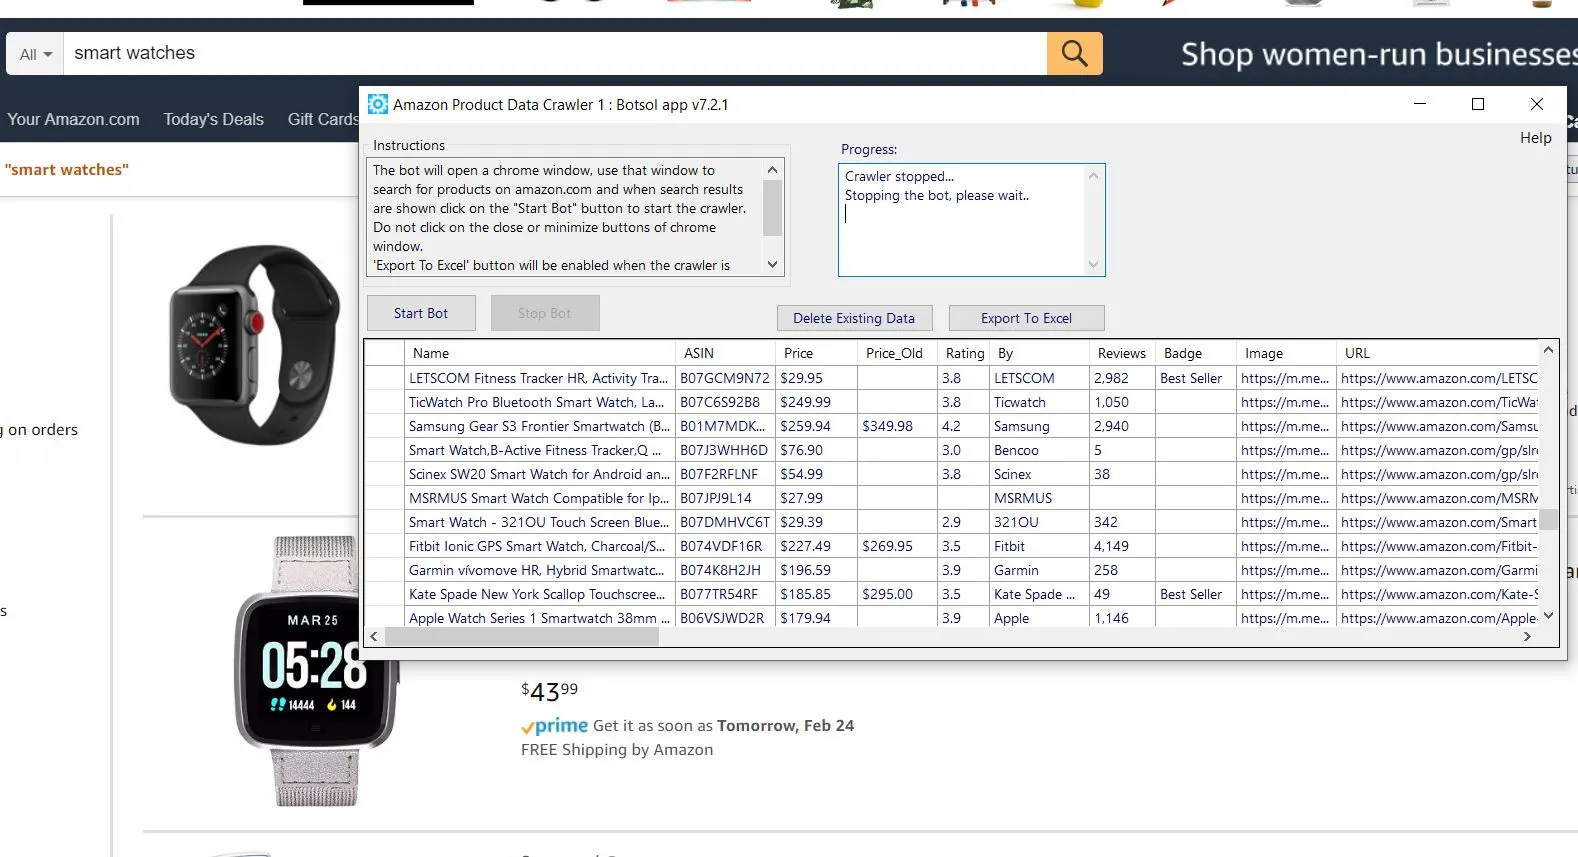Click the Amazon search magnifier button

[x=1074, y=53]
